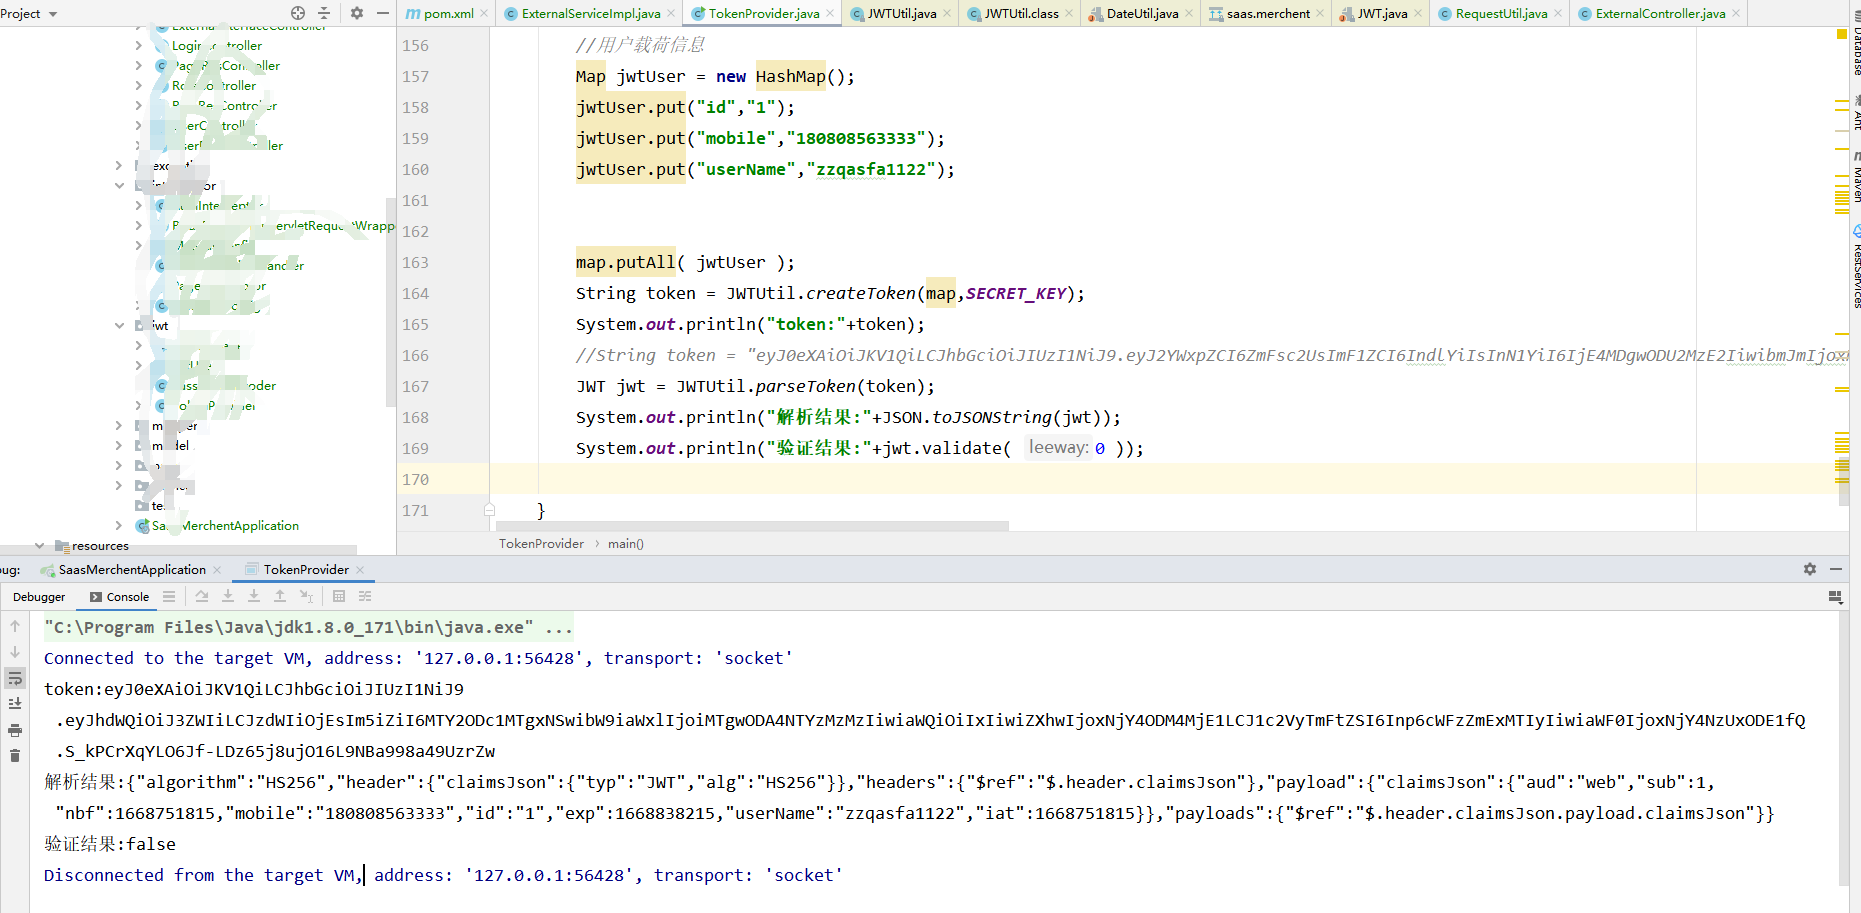
Task: Click the yellow inspection status indicator
Action: point(1842,34)
